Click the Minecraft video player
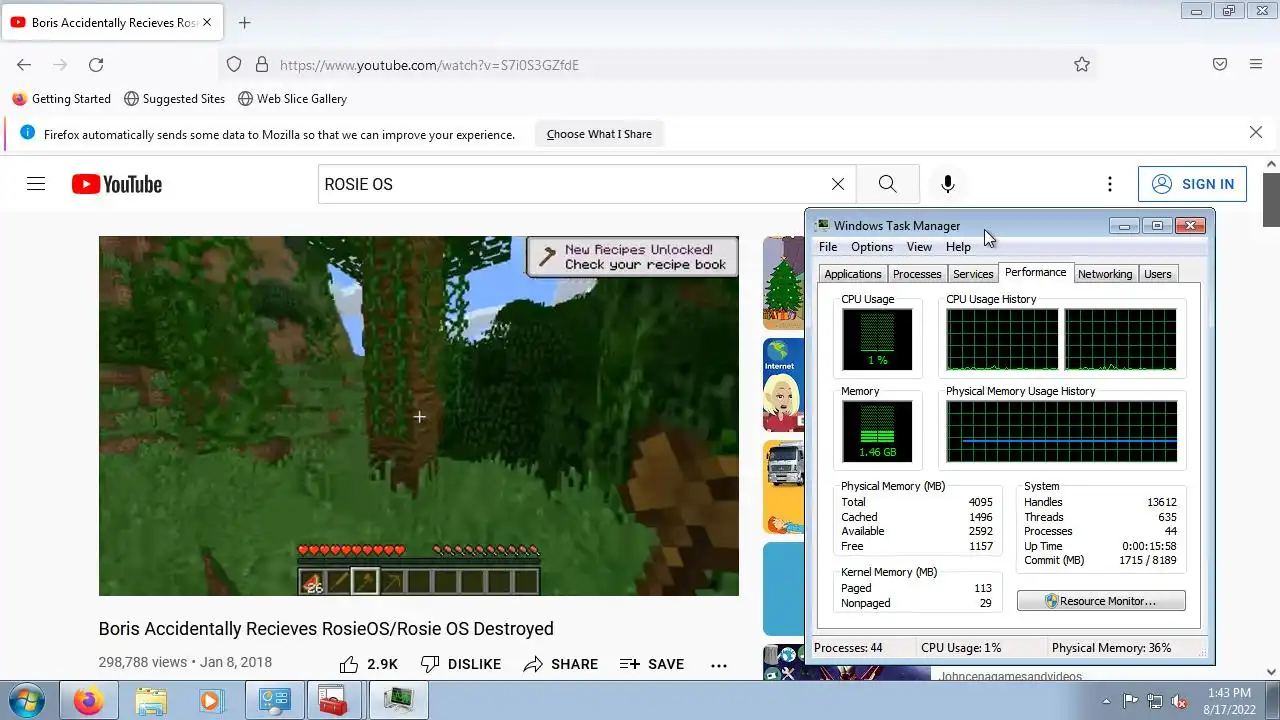The image size is (1280, 720). click(419, 416)
